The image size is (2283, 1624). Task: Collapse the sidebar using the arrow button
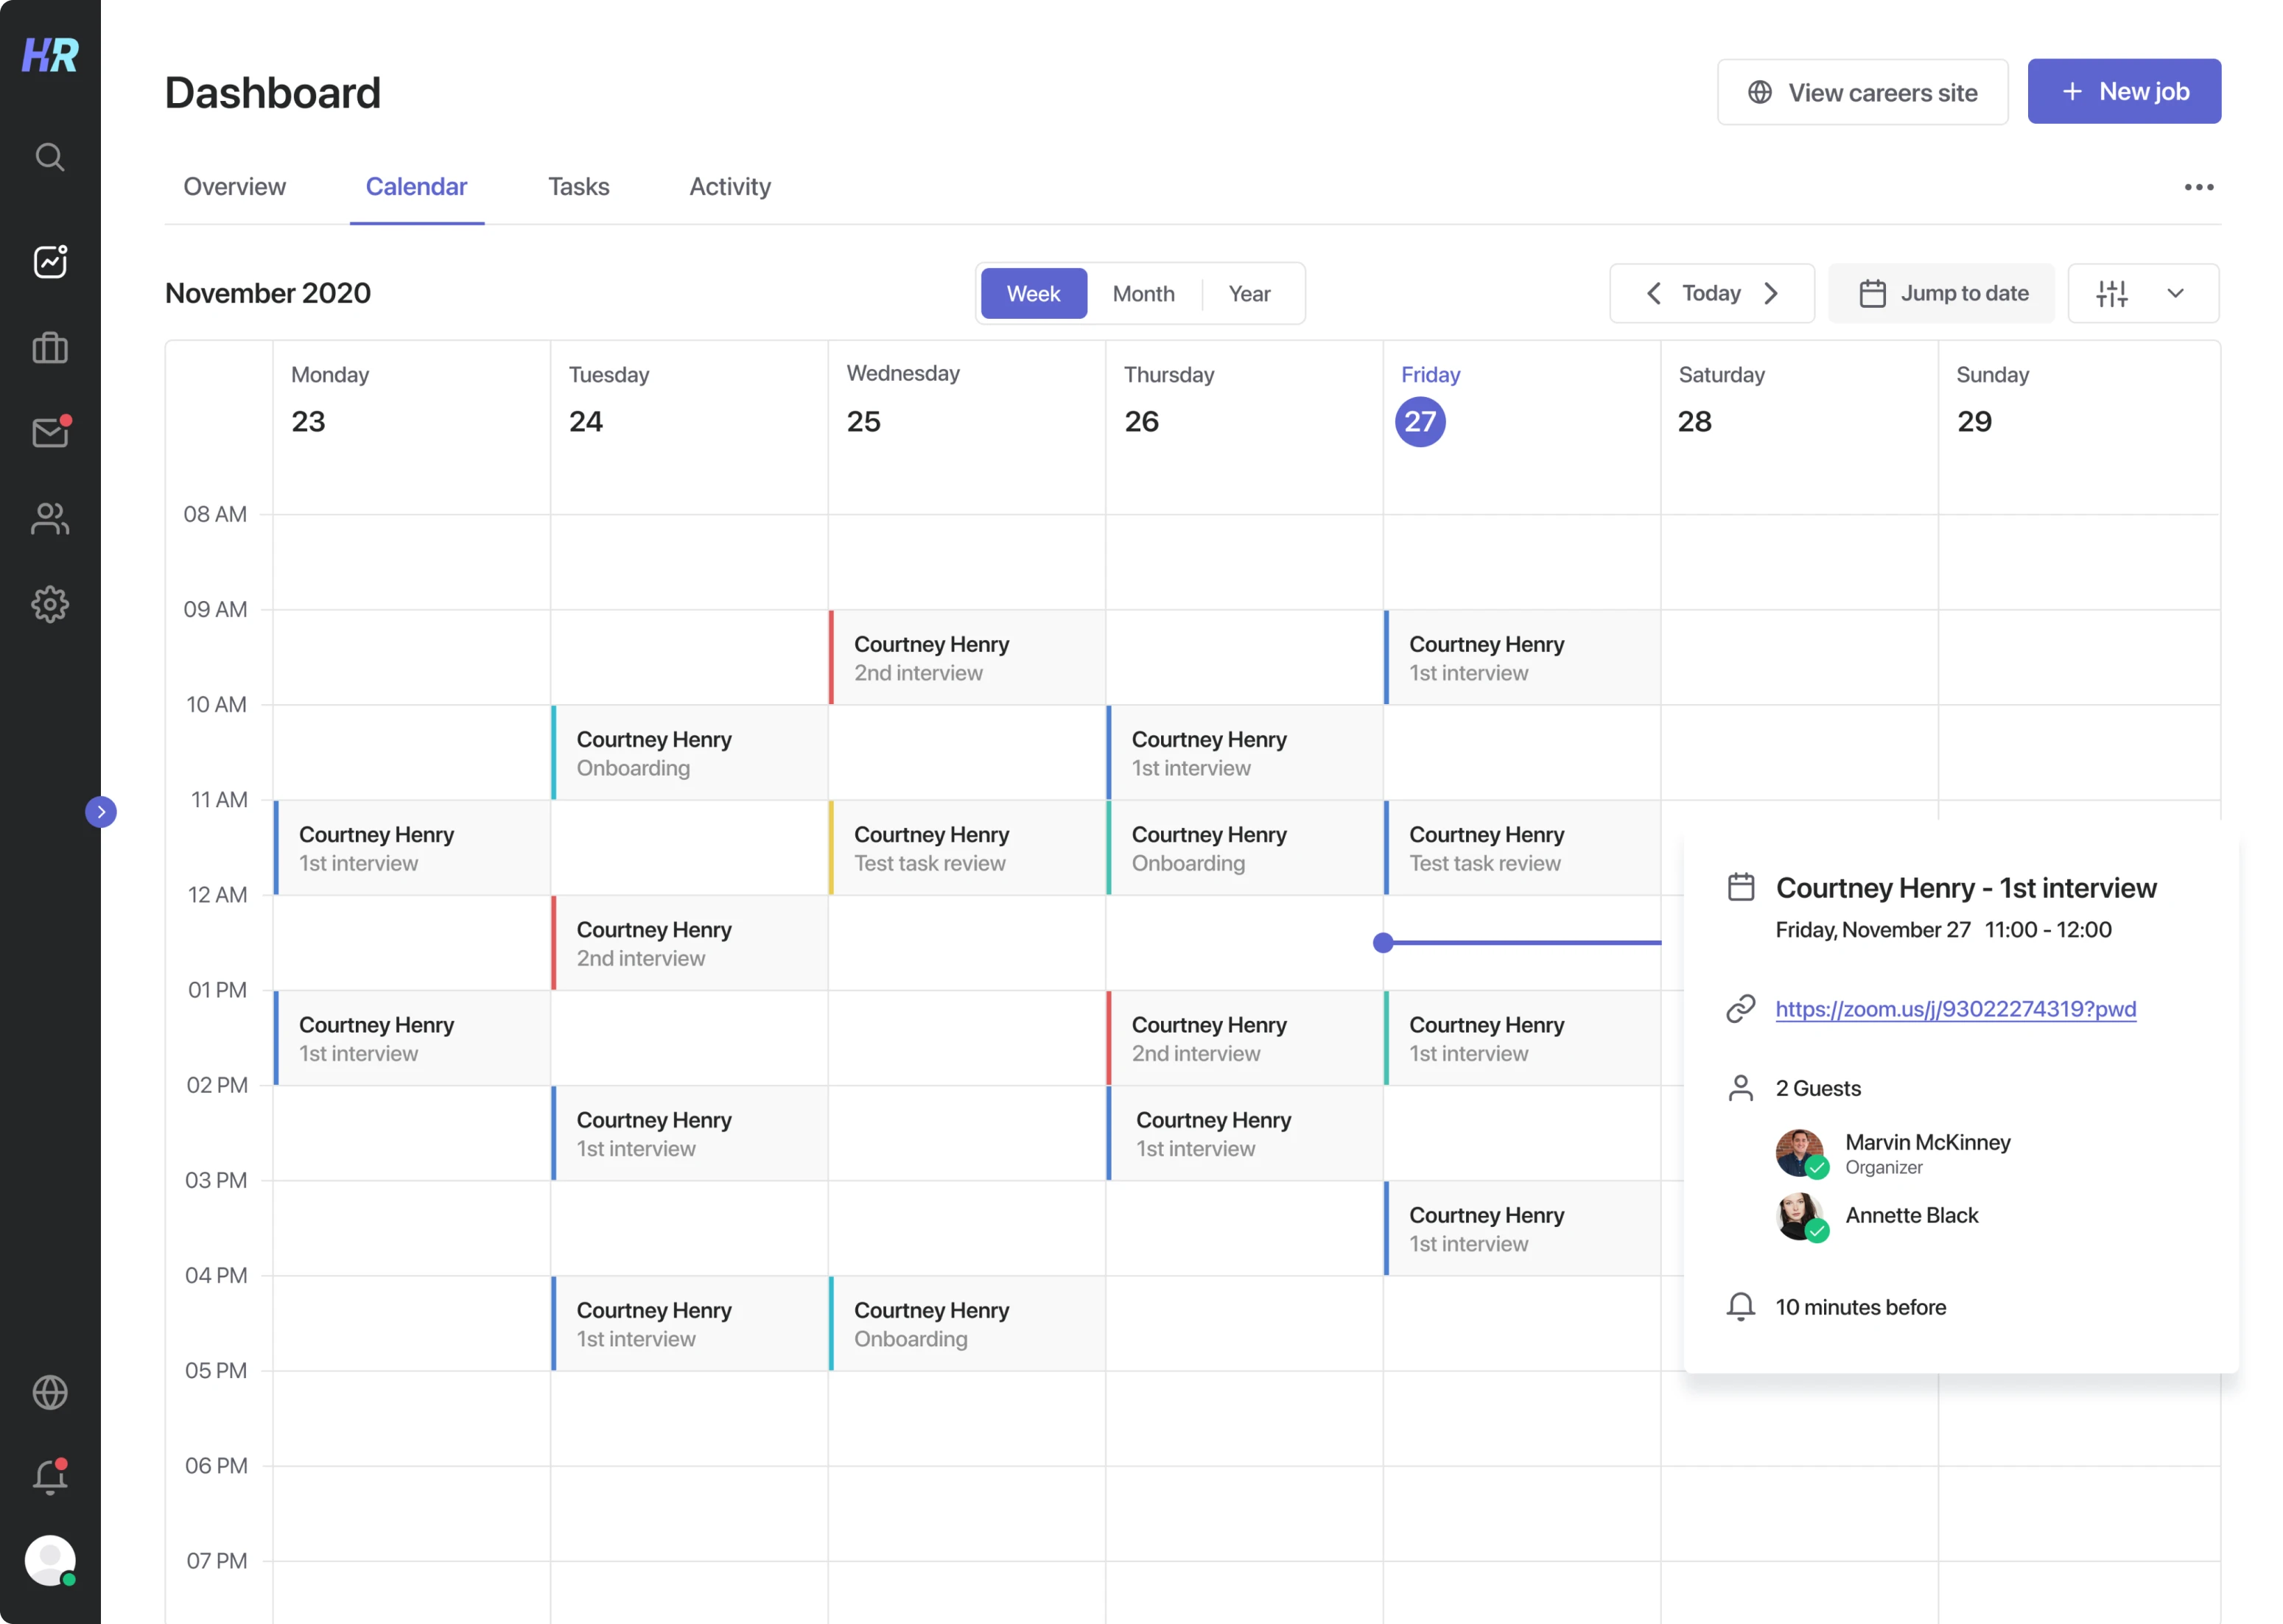pyautogui.click(x=101, y=811)
